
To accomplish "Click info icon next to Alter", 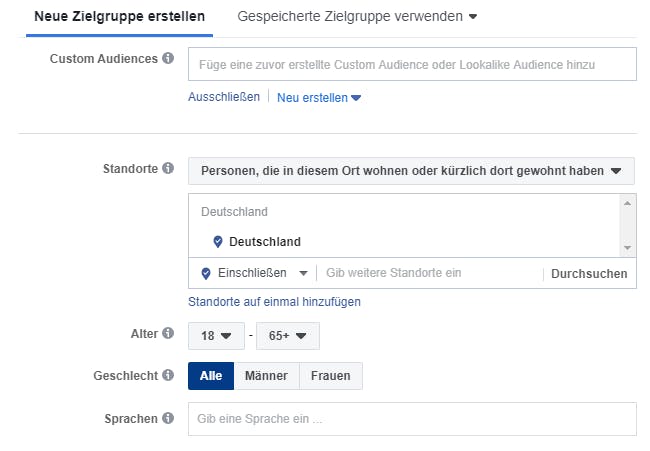I will click(x=168, y=334).
